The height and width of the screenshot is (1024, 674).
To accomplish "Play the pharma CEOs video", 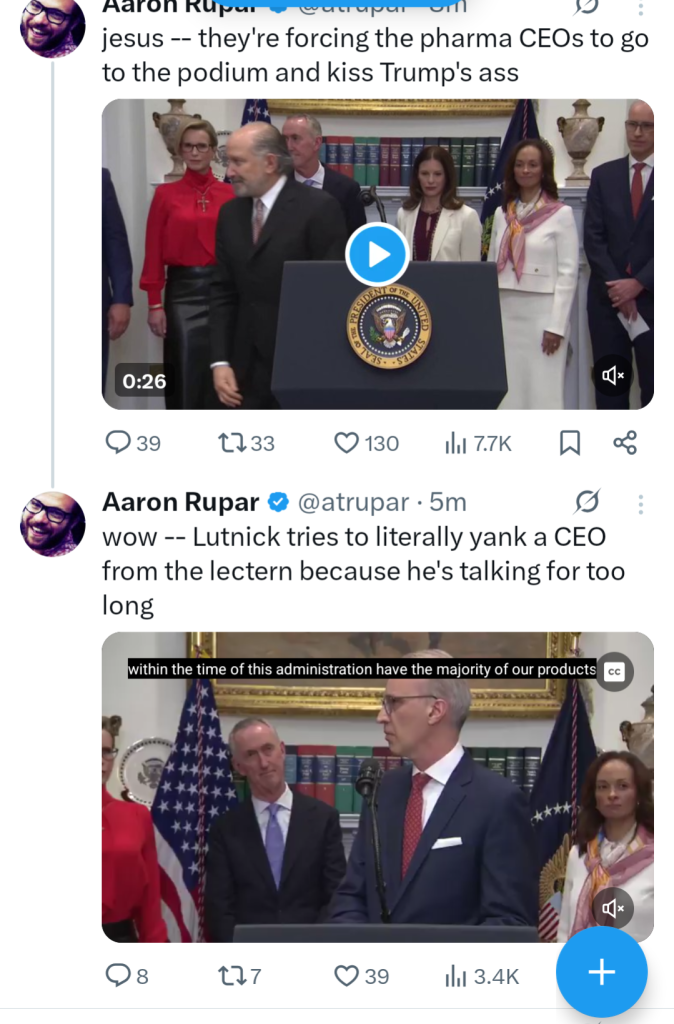I will pos(377,254).
